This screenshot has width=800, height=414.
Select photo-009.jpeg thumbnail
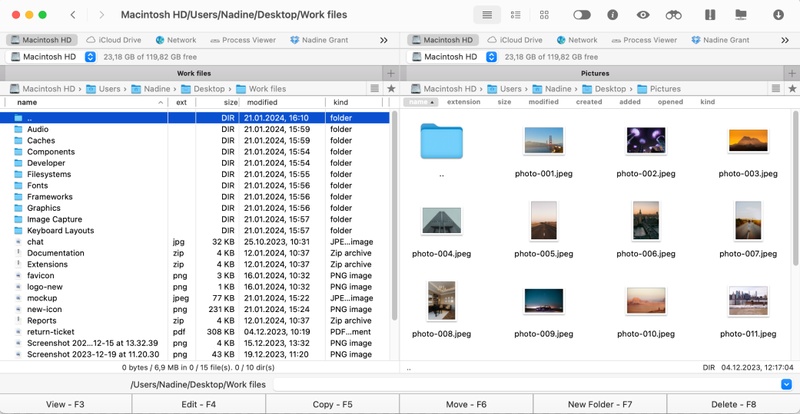pyautogui.click(x=543, y=301)
